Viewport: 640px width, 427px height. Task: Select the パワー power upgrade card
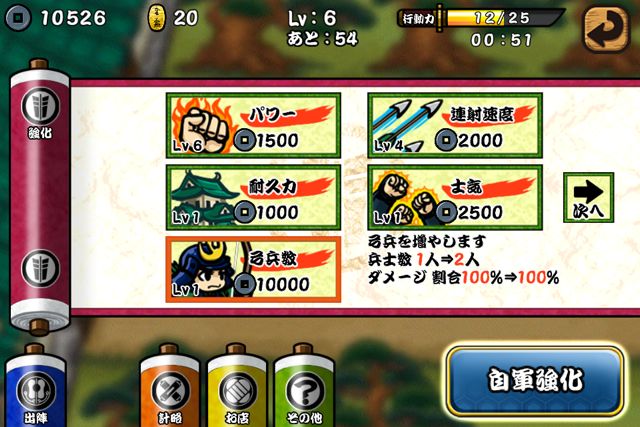click(253, 125)
